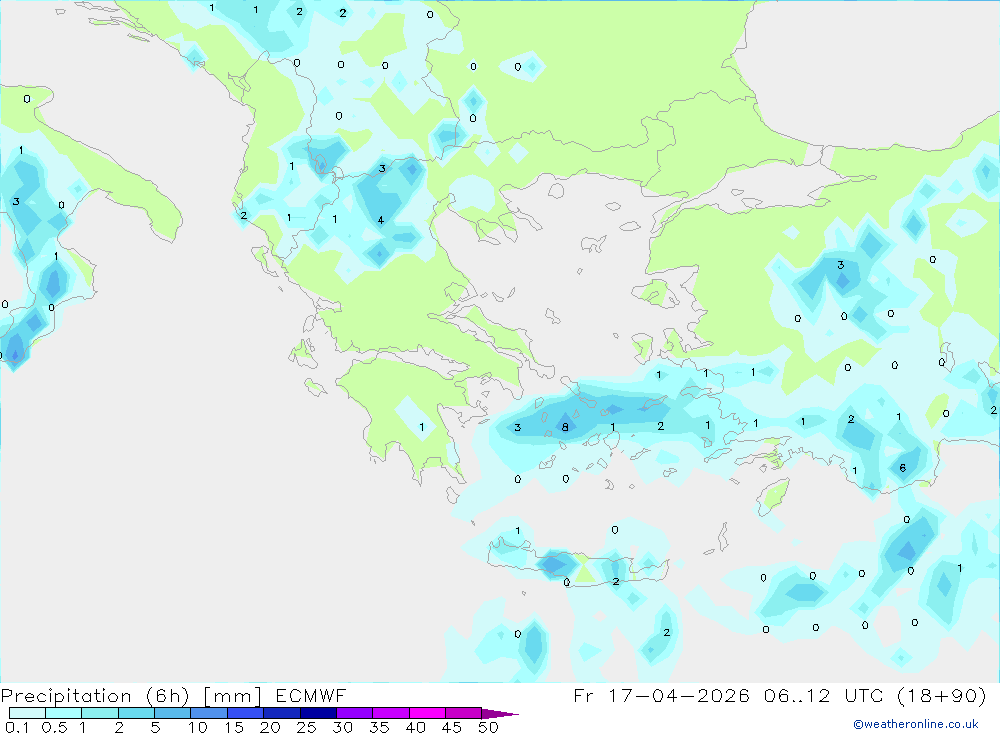Viewport: 1000px width, 733px height.
Task: Click the 'Precipitation (6h)' title text
Action: 95,695
